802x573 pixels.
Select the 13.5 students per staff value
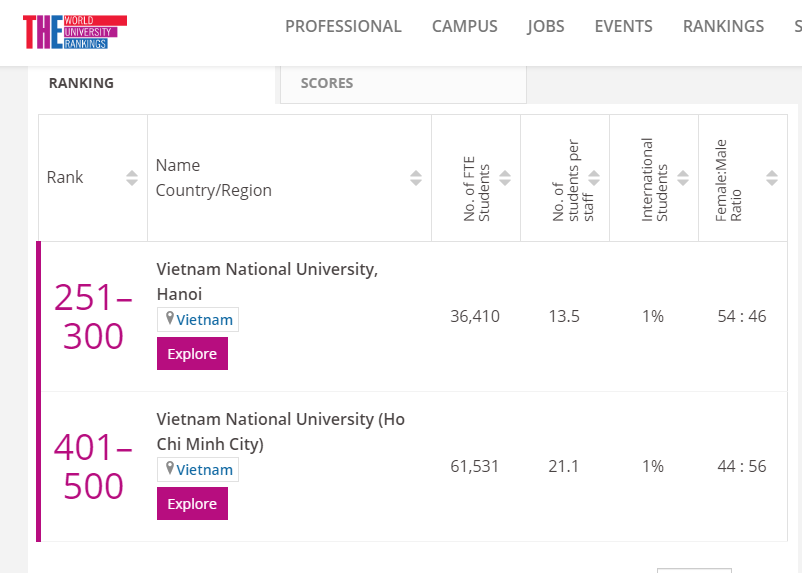(x=564, y=317)
